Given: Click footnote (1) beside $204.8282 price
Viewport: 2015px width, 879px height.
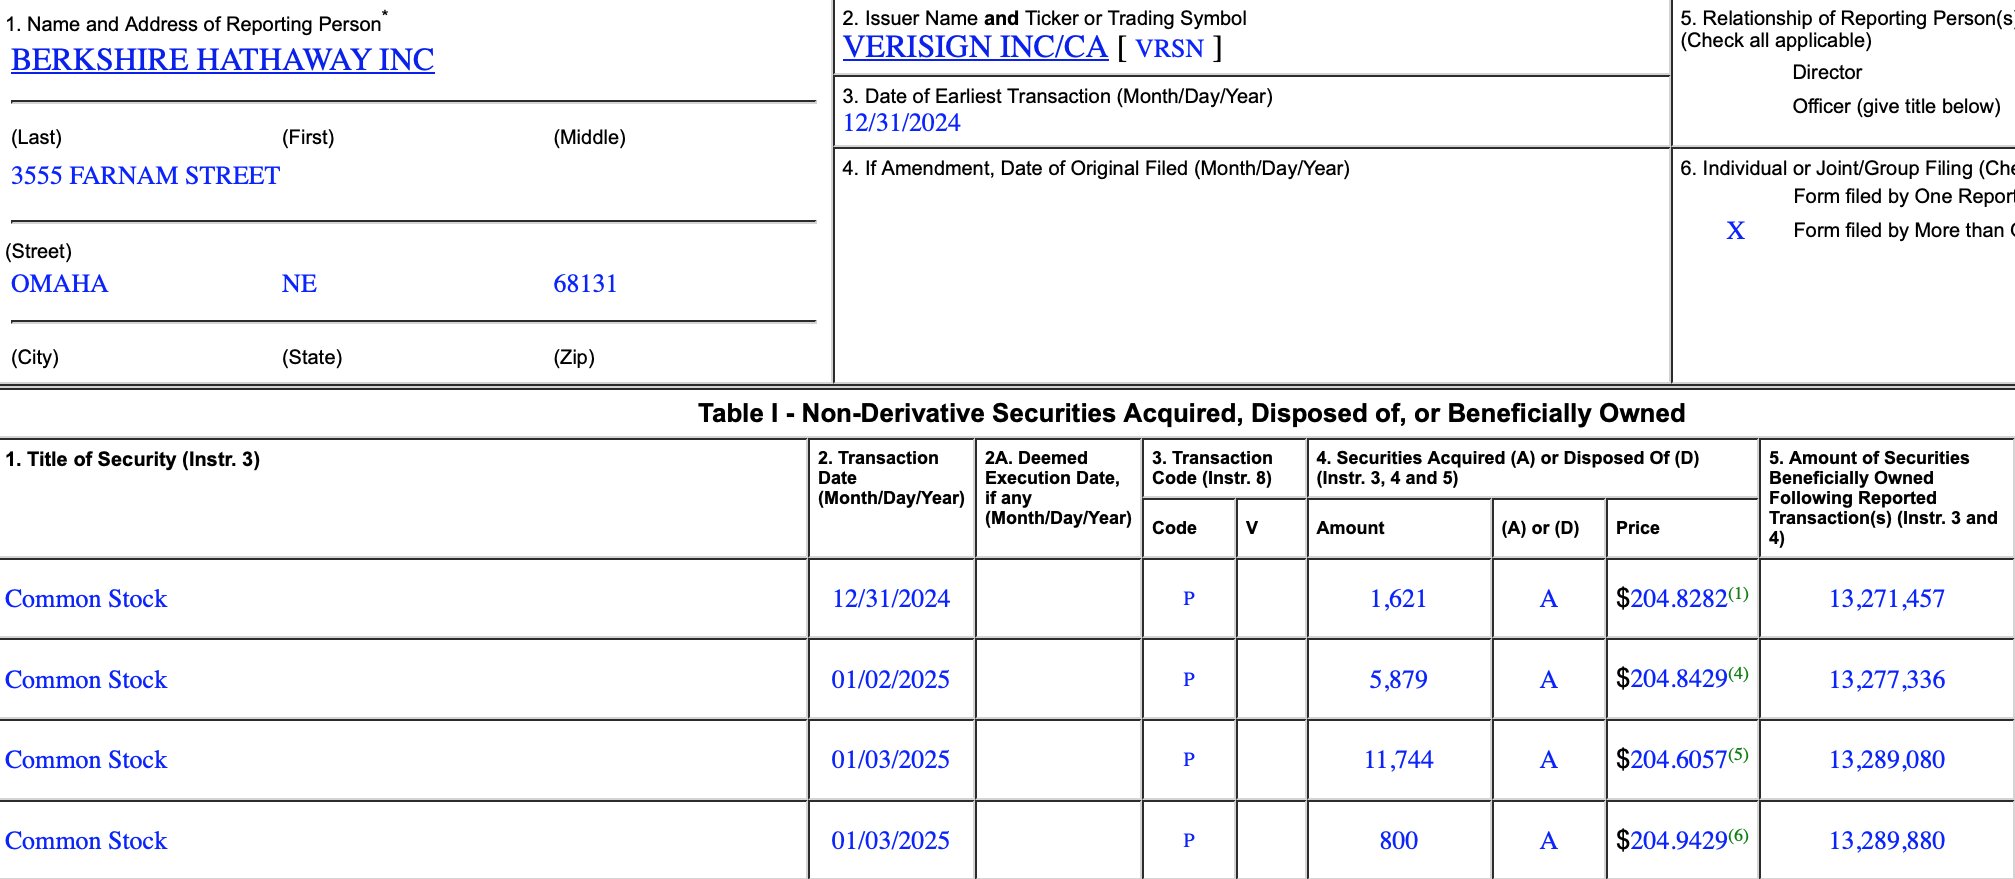Looking at the screenshot, I should click(x=1738, y=593).
